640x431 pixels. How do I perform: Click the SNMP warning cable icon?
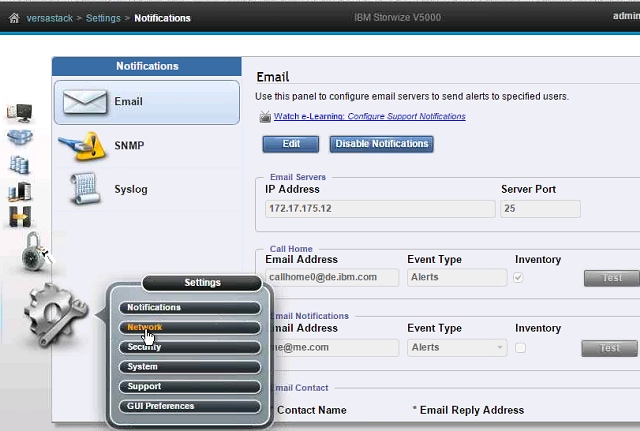(x=83, y=146)
